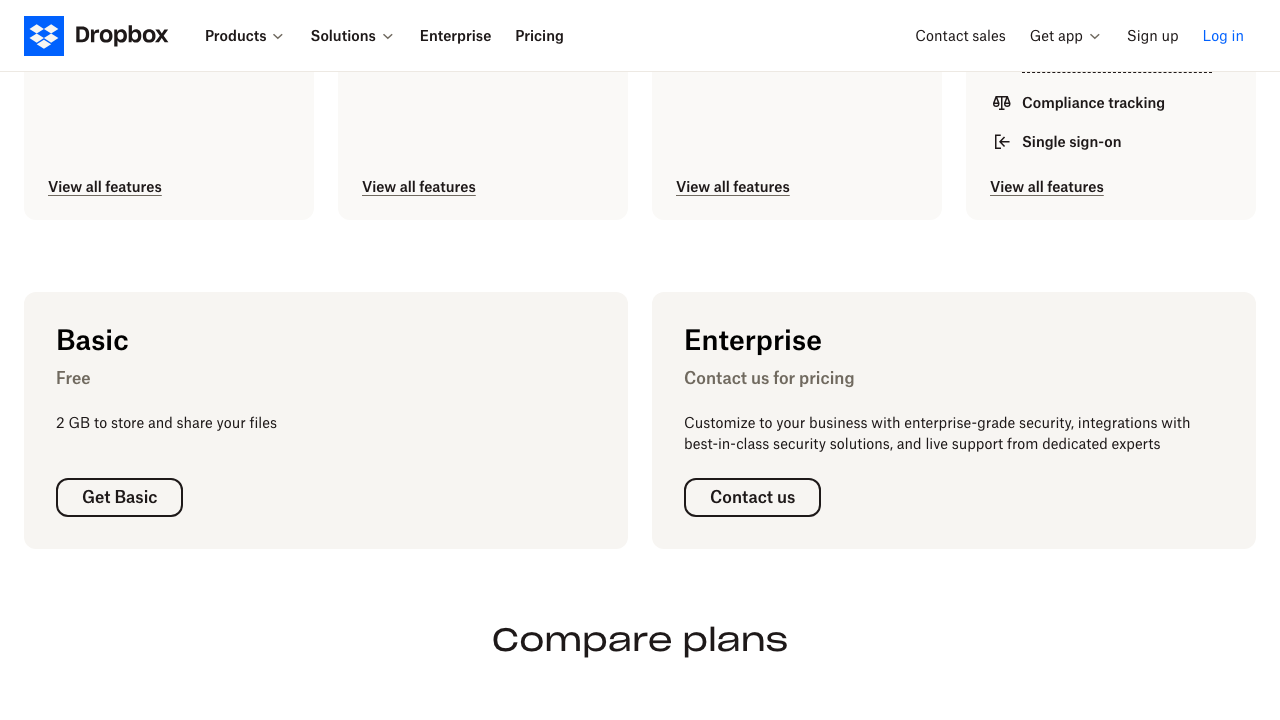Click the Contact us button
The height and width of the screenshot is (720, 1280).
click(752, 497)
